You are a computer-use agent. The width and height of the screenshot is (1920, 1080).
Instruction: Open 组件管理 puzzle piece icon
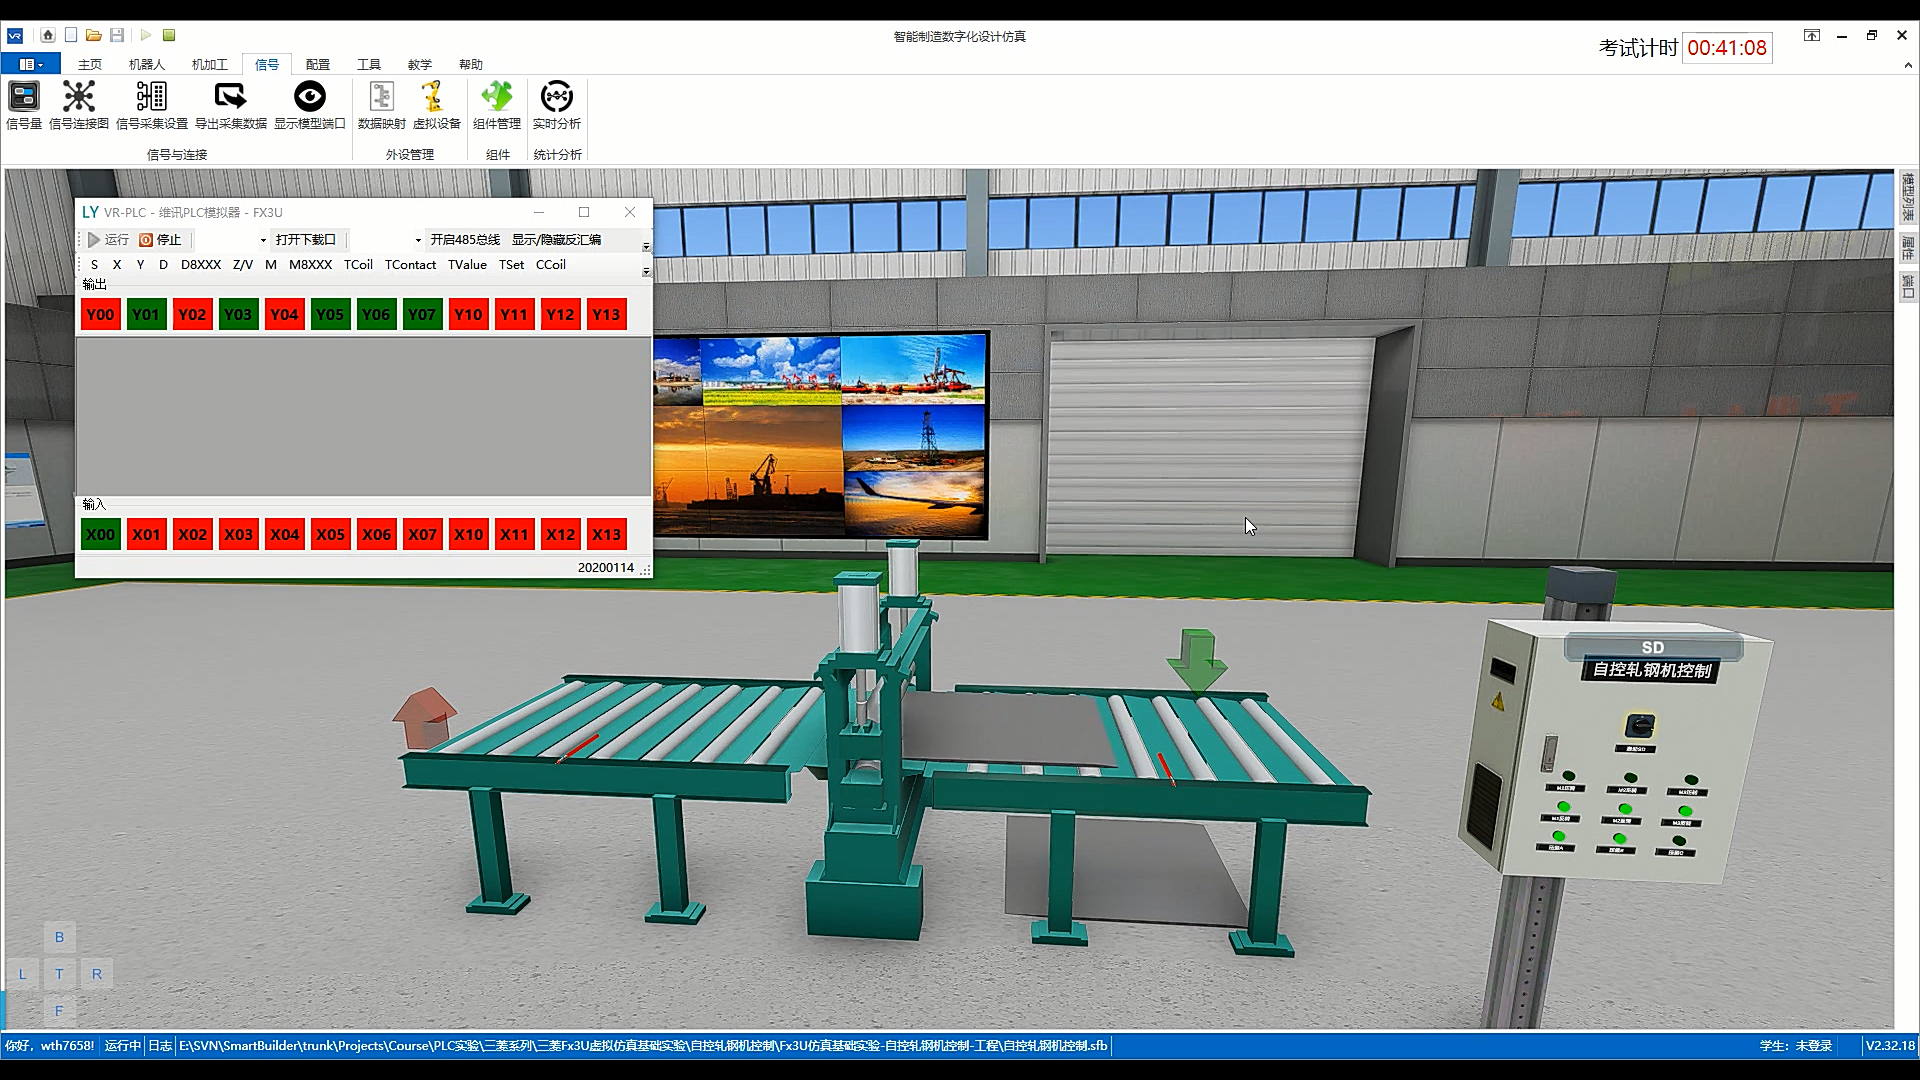tap(497, 105)
